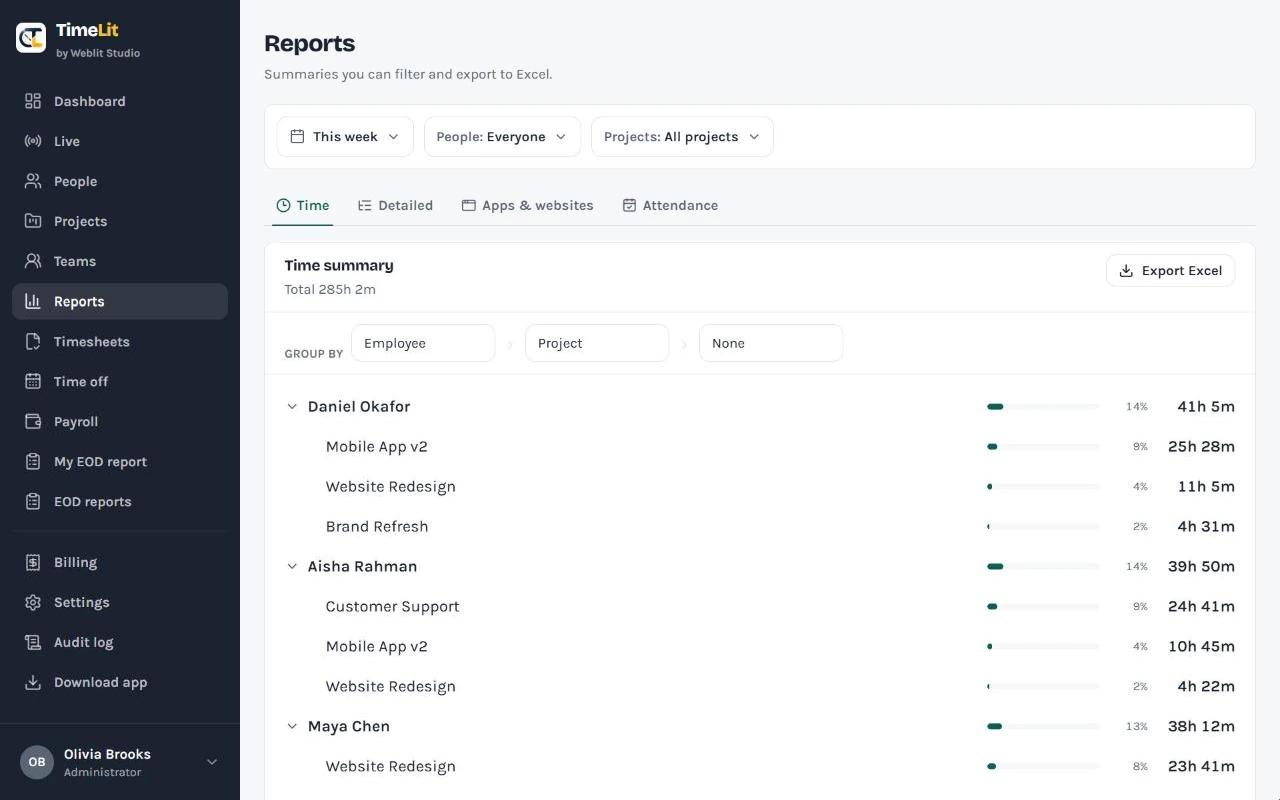
Task: Collapse the Maya Chen group
Action: [x=292, y=726]
